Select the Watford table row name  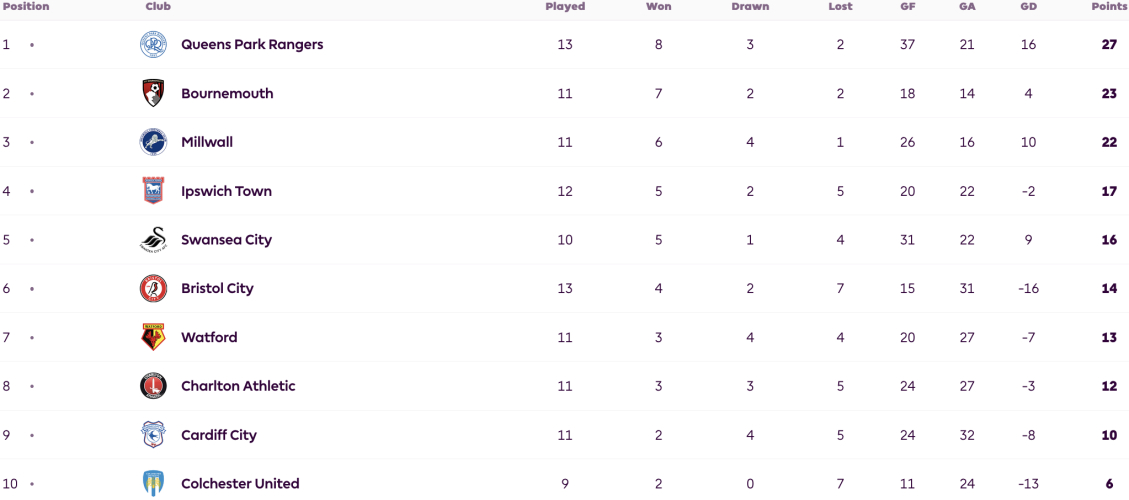209,337
